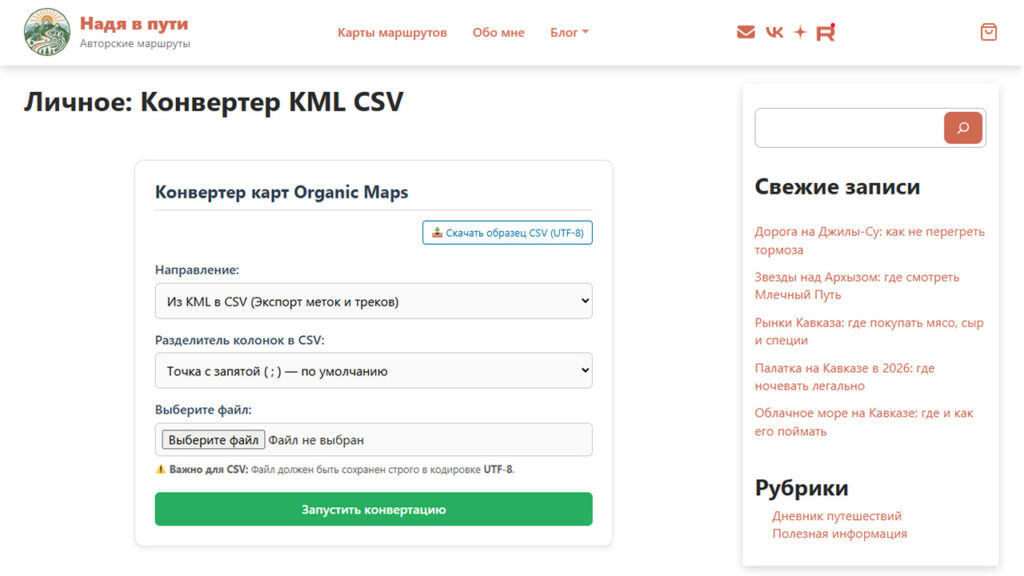Click the Выберите файл button
The image size is (1024, 576).
213,440
